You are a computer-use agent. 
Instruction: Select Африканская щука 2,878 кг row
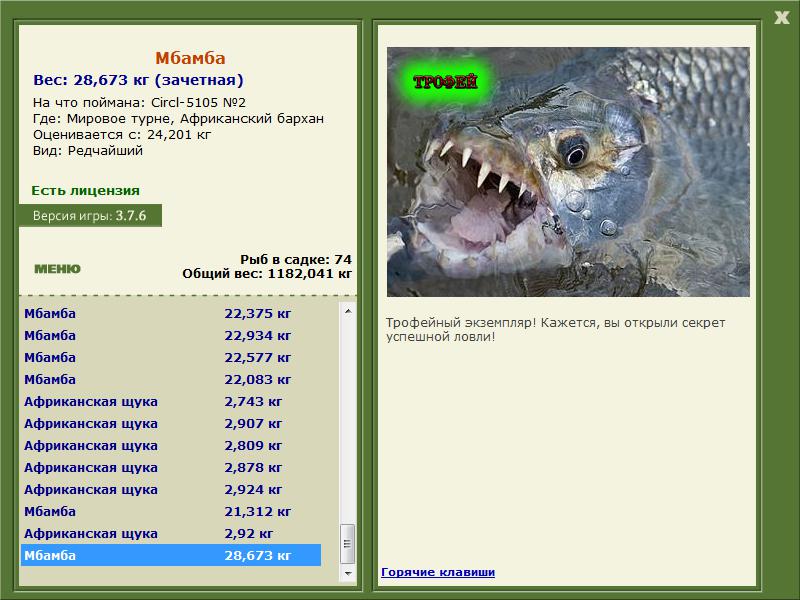tap(171, 467)
